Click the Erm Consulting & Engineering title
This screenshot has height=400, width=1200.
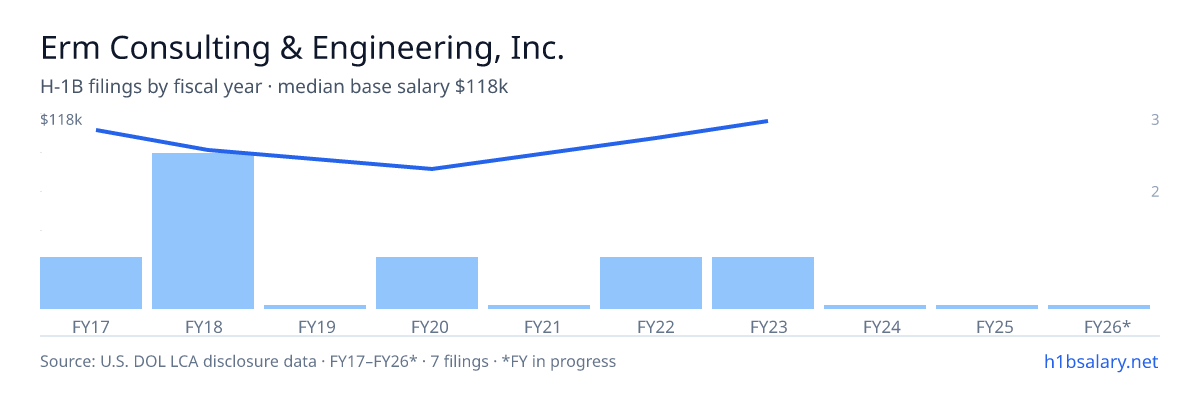pos(302,48)
